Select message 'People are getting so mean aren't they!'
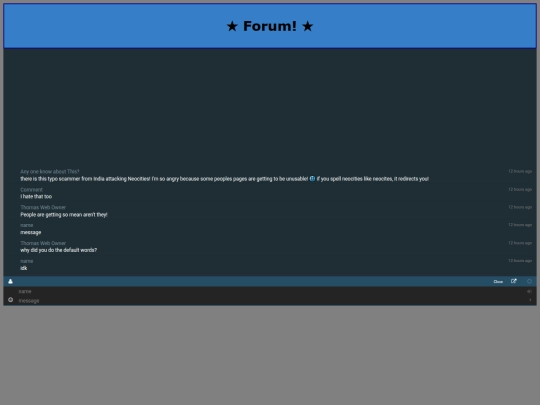Screen dimensions: 540x405 (64, 215)
